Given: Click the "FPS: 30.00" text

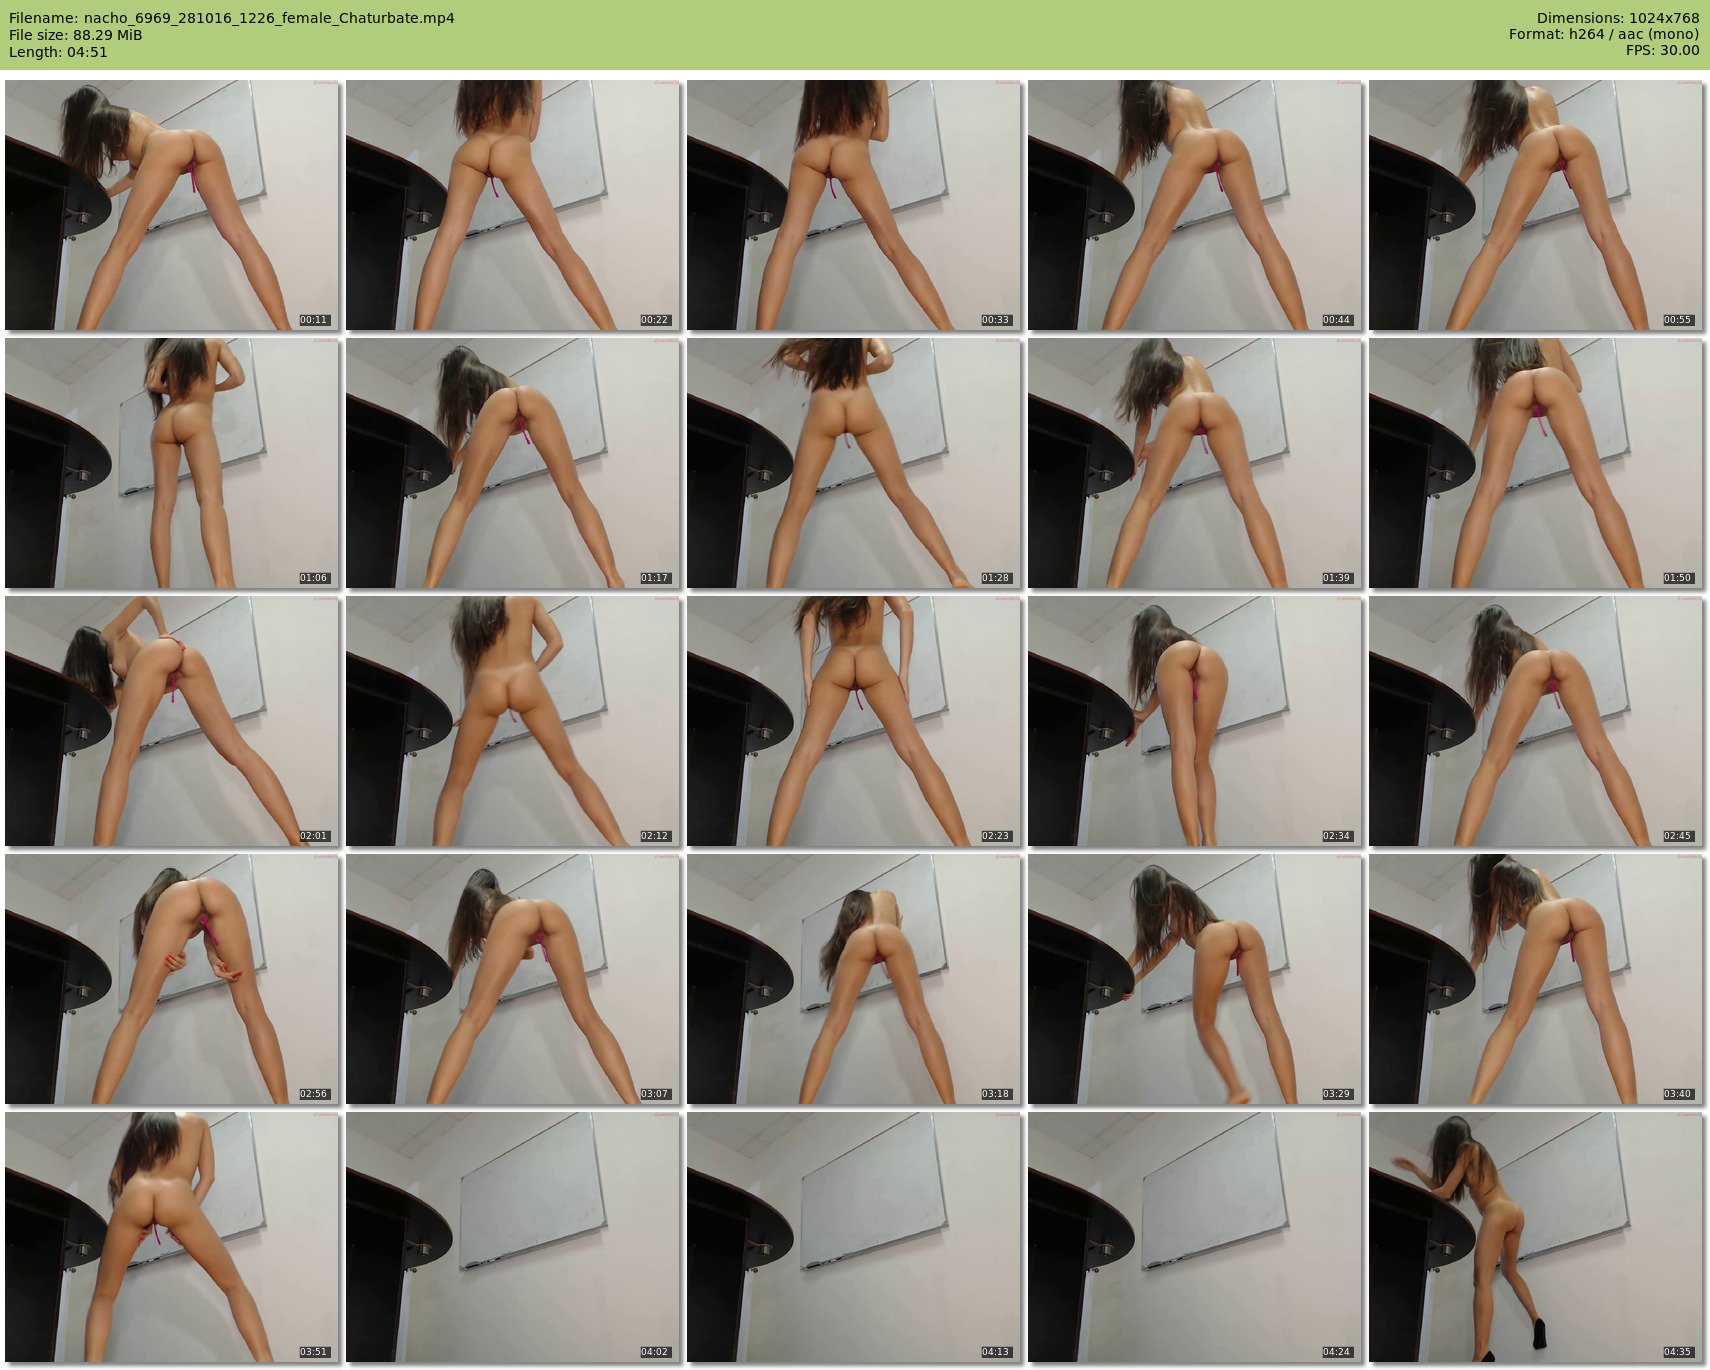Looking at the screenshot, I should 1662,52.
